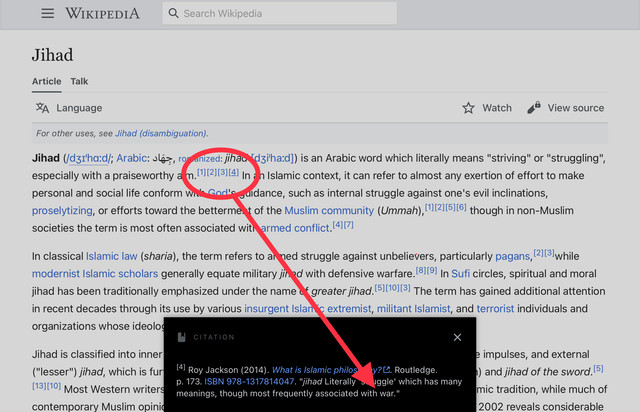Close the citation popup
Image resolution: width=640 pixels, height=412 pixels.
457,337
